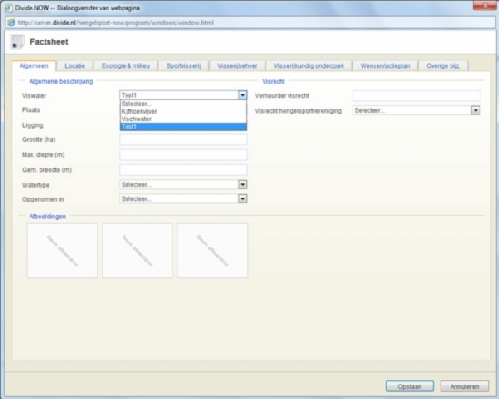Select the first empty image thumbnail placeholder

[x=62, y=250]
